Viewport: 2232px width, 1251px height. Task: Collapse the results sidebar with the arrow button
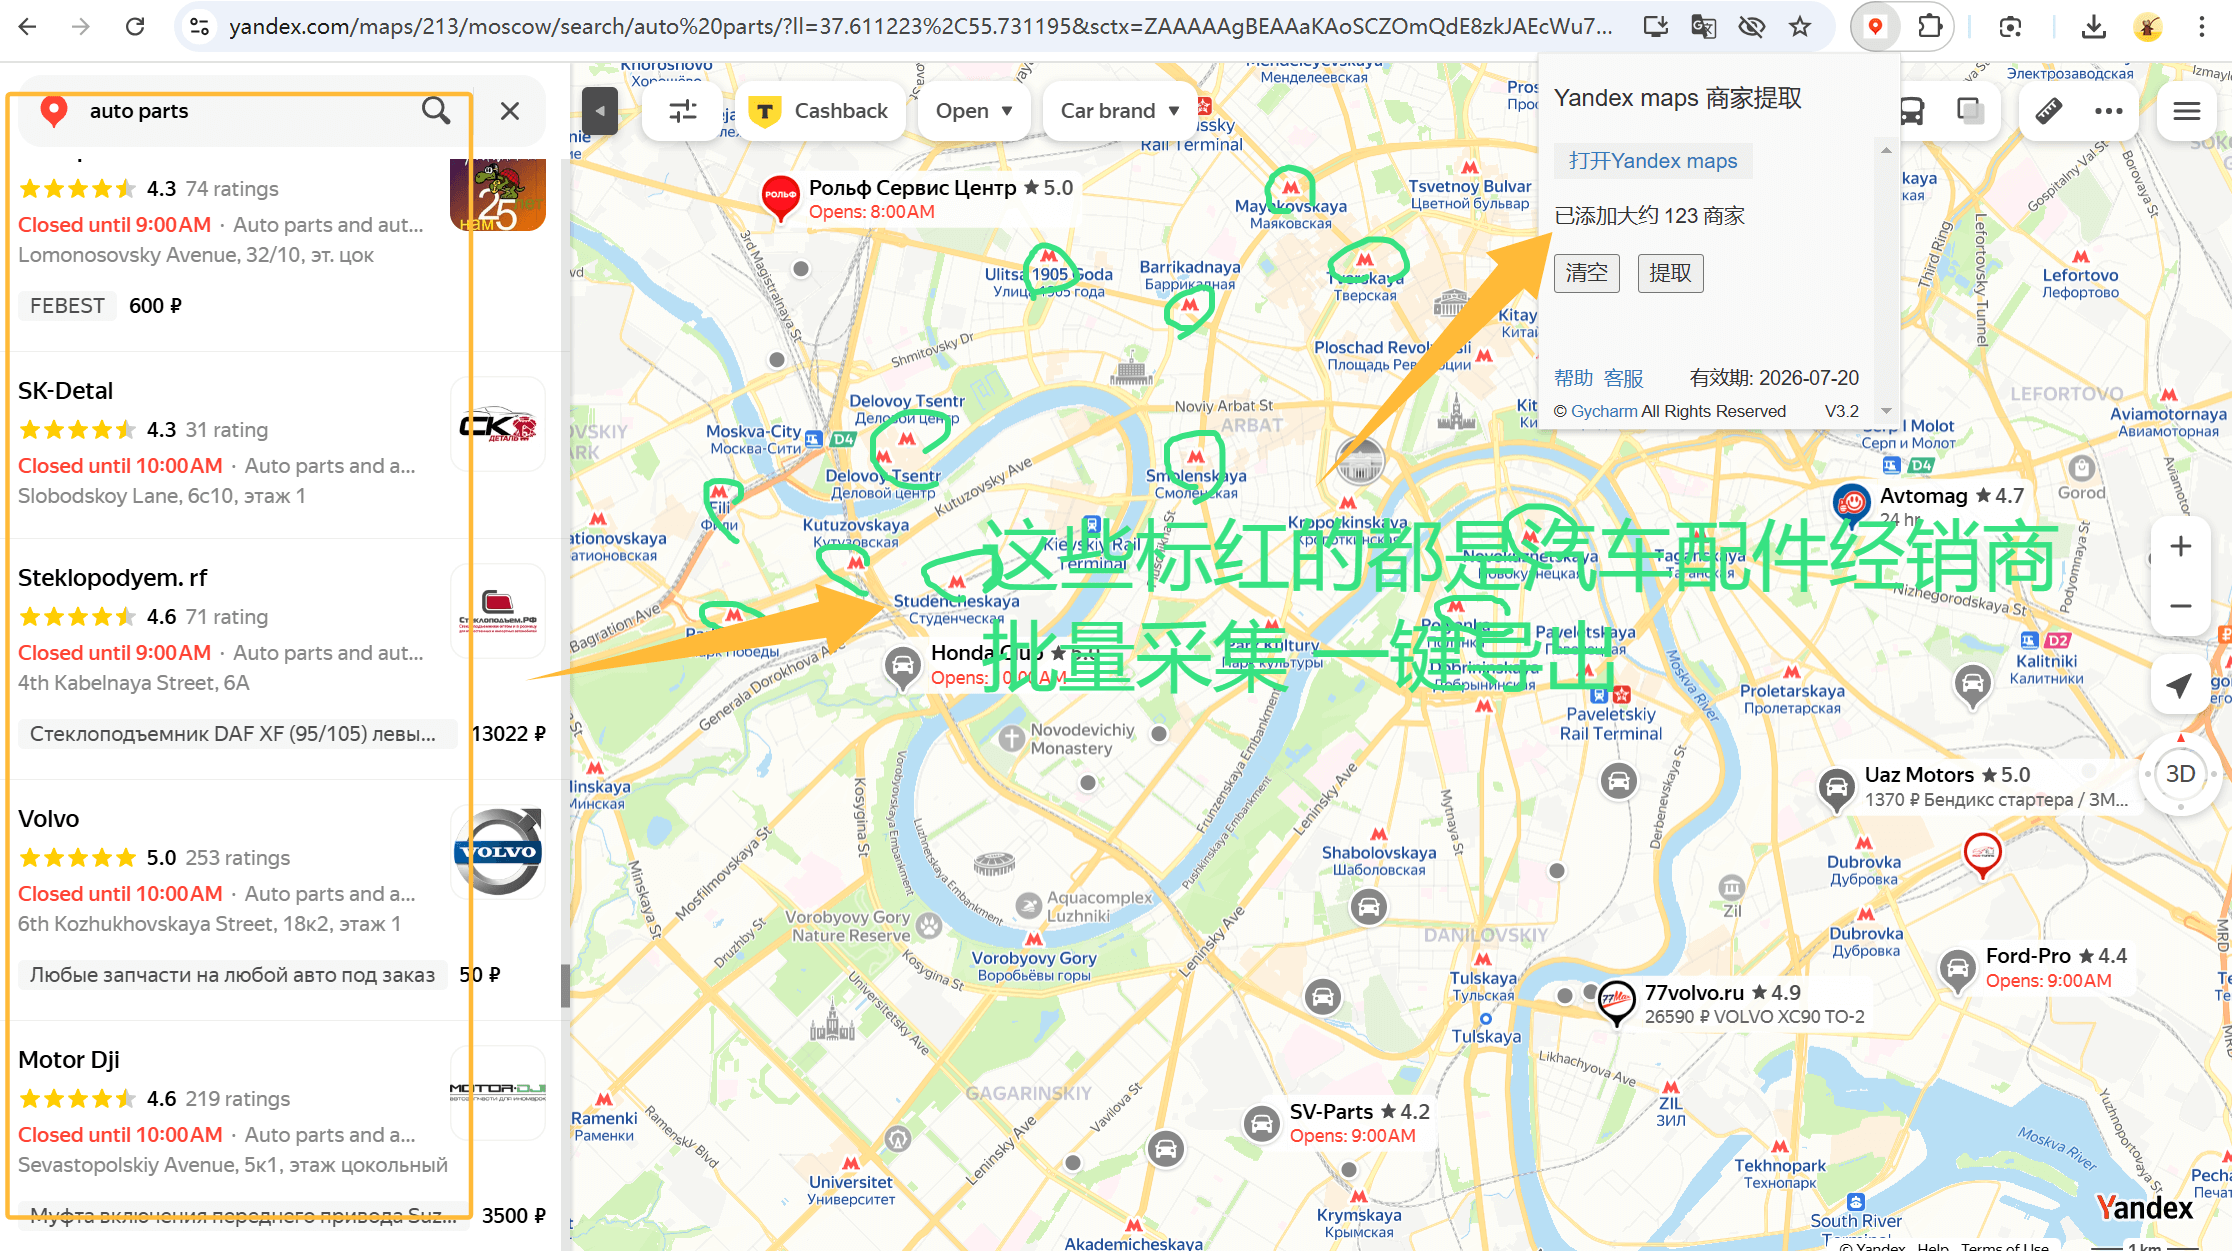tap(600, 111)
